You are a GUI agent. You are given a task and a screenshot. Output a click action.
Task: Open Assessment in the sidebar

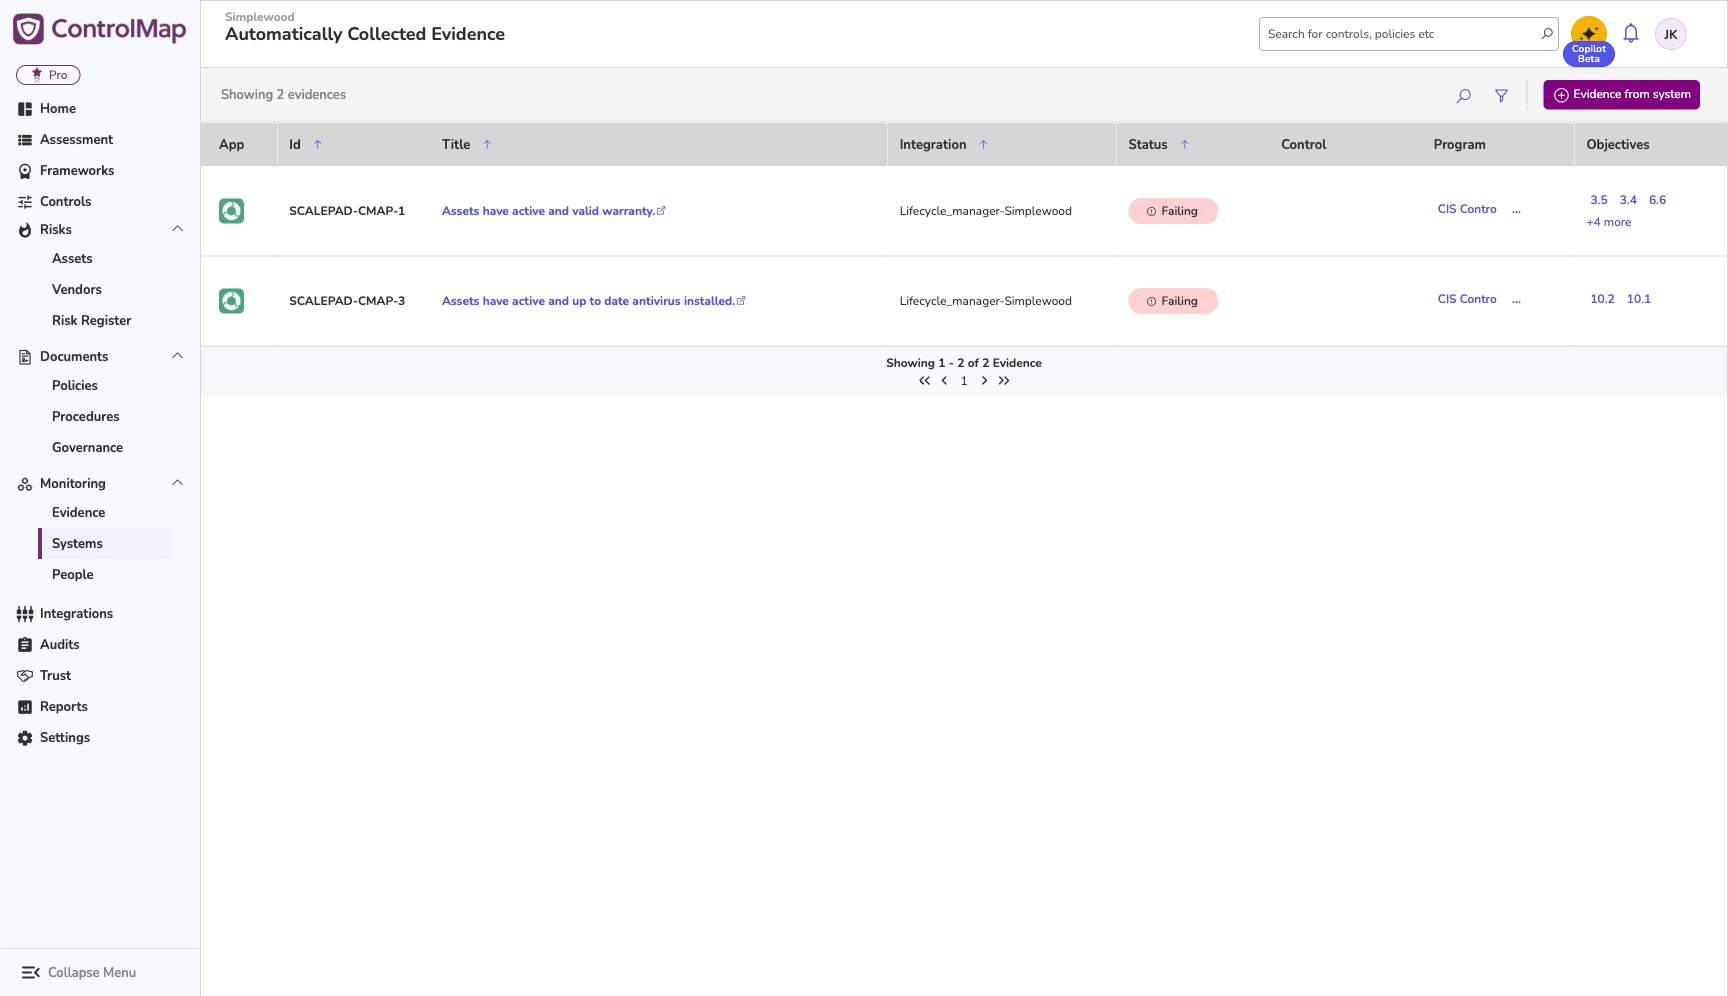coord(76,140)
